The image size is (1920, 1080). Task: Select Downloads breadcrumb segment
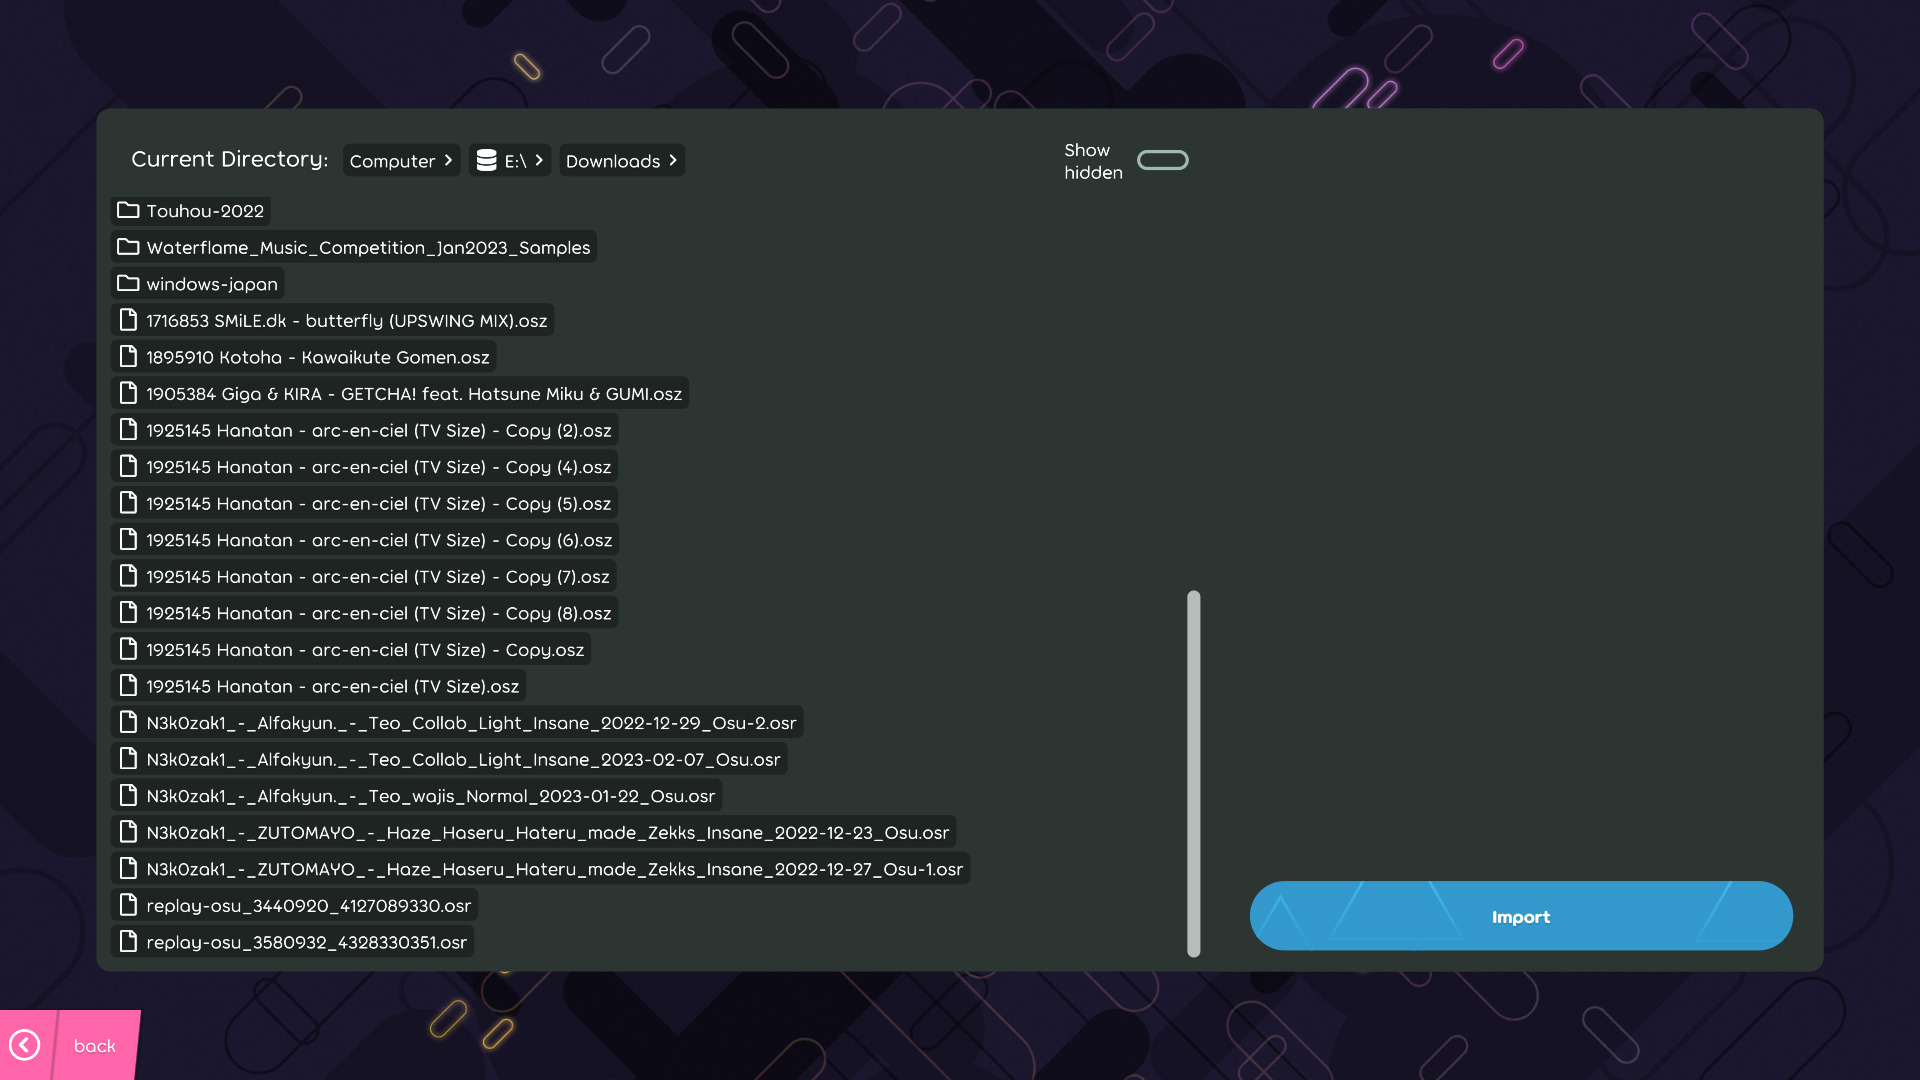coord(622,160)
